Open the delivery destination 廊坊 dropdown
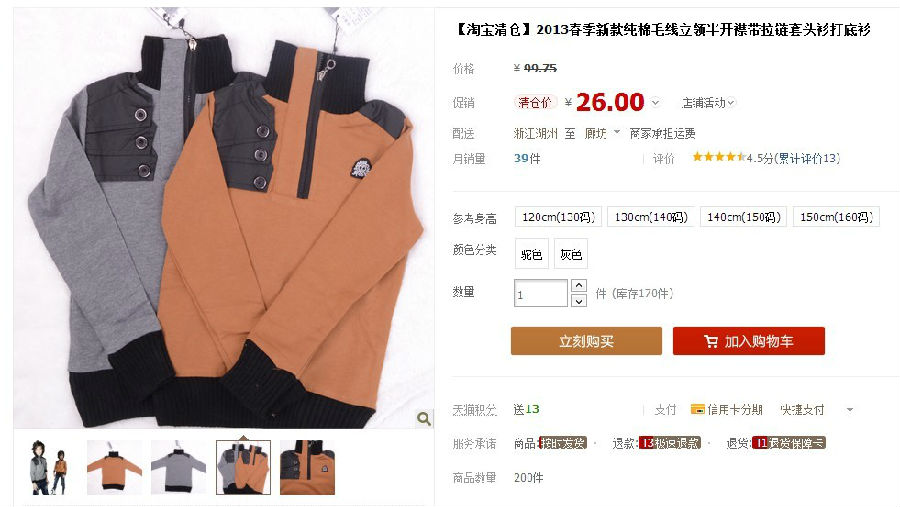The image size is (900, 507). (602, 133)
